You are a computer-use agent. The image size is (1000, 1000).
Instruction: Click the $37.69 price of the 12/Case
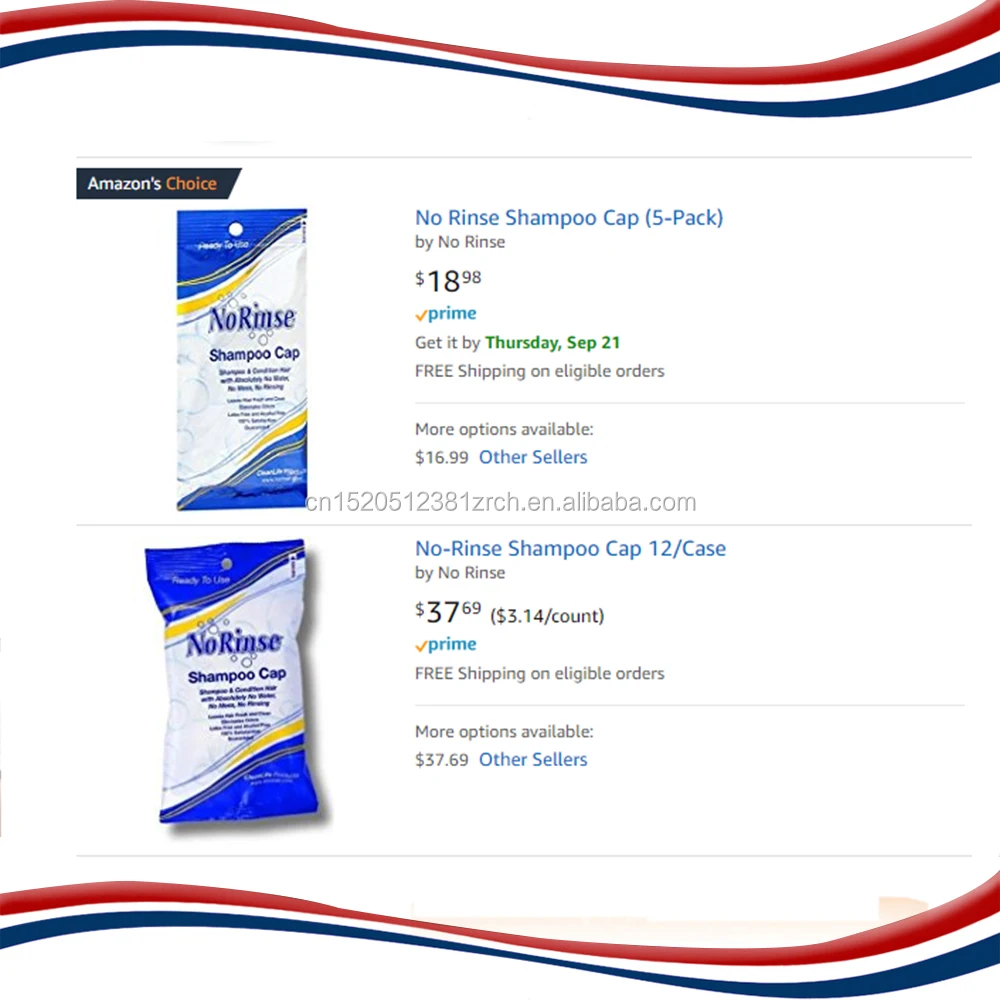click(448, 612)
